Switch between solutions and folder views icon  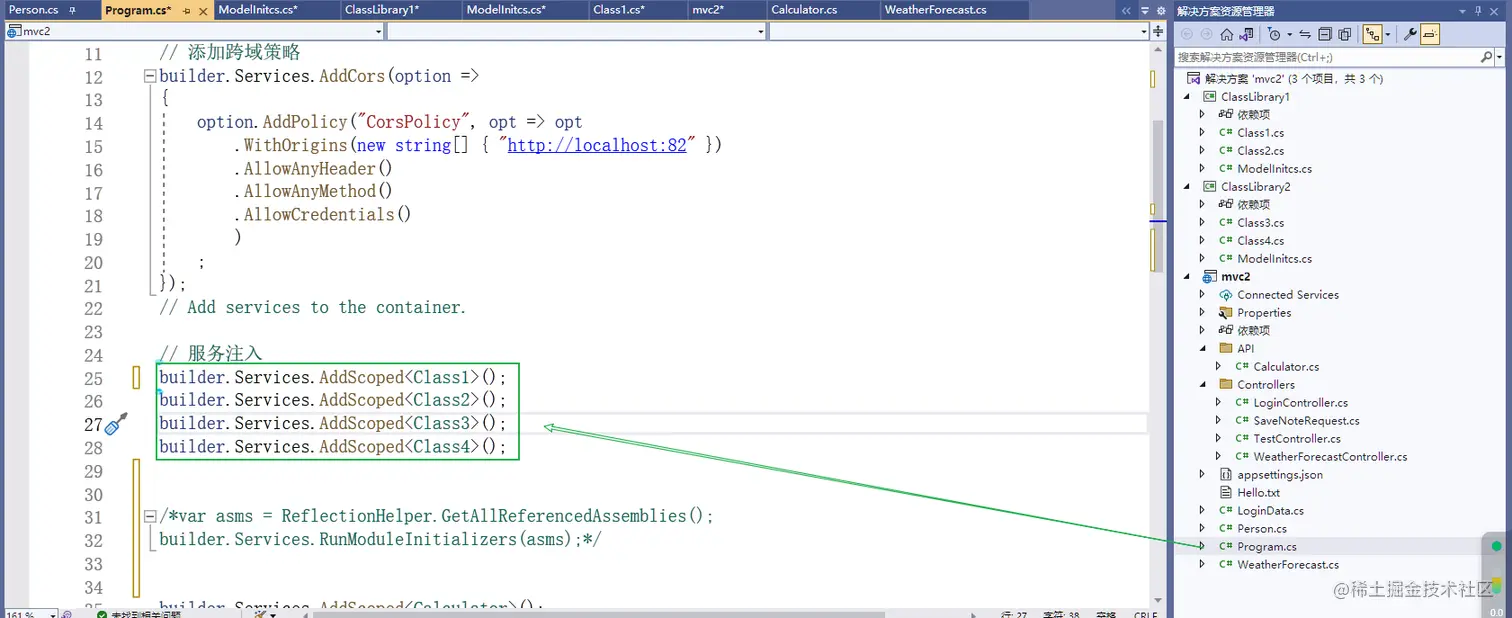(1246, 34)
